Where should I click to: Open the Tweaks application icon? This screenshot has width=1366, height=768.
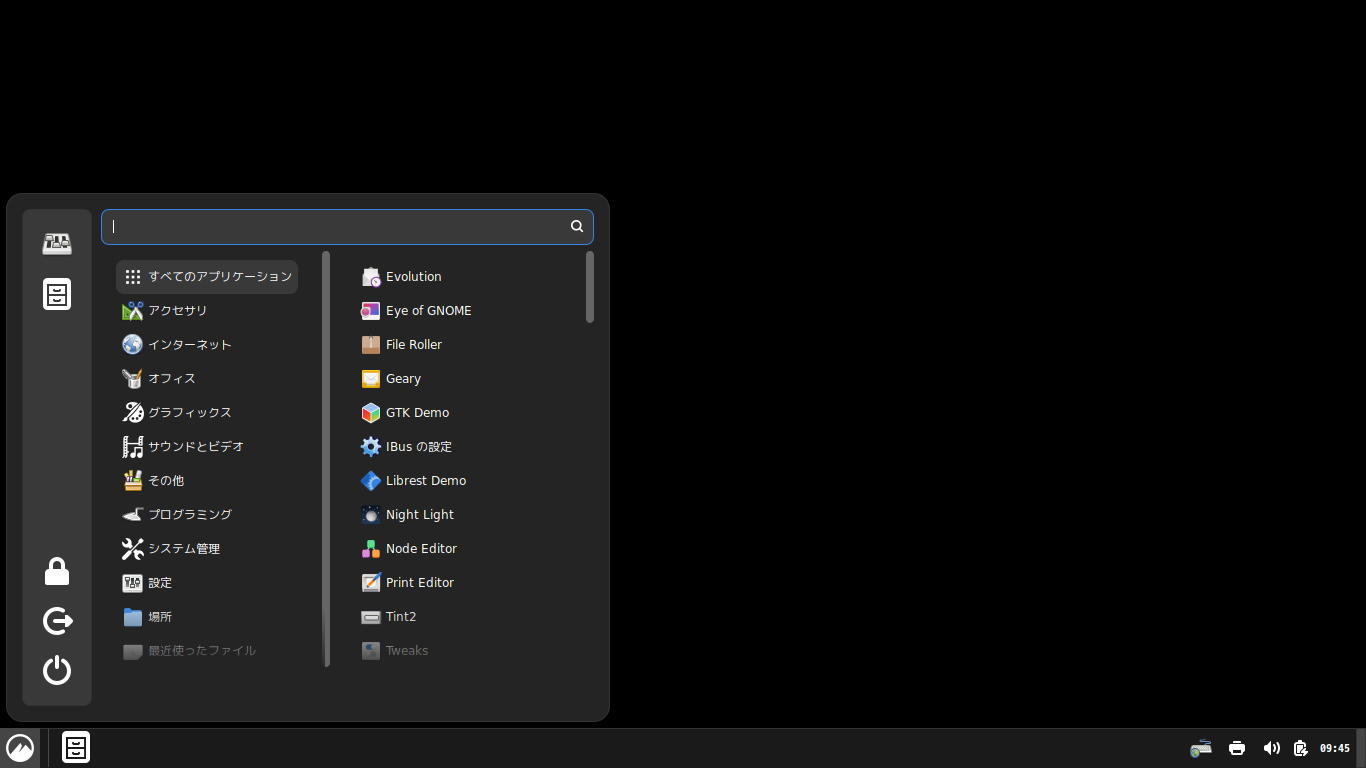click(x=371, y=651)
